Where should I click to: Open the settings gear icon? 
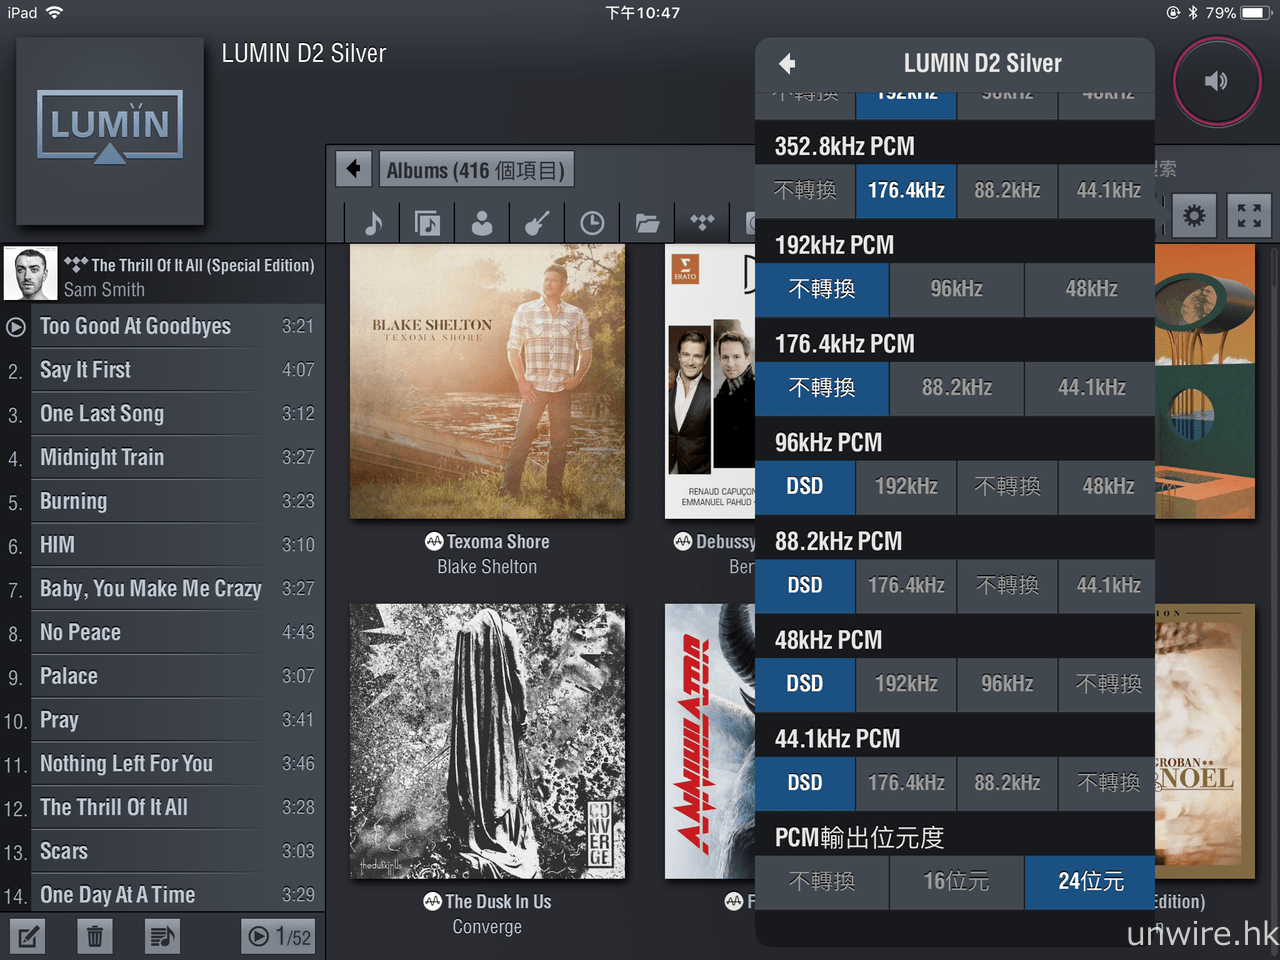pos(1194,215)
